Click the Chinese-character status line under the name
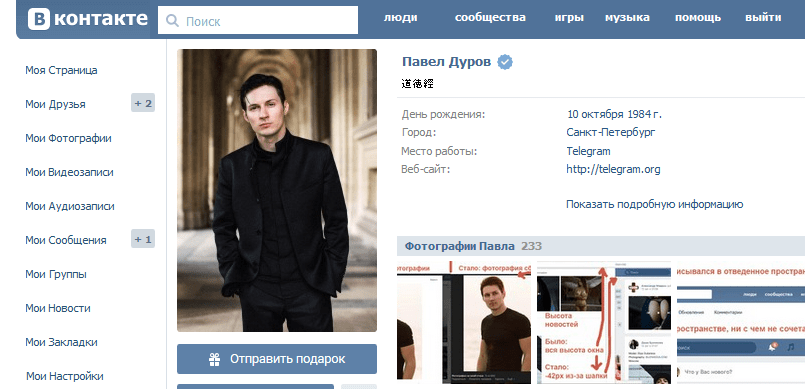The image size is (805, 389). tap(417, 84)
